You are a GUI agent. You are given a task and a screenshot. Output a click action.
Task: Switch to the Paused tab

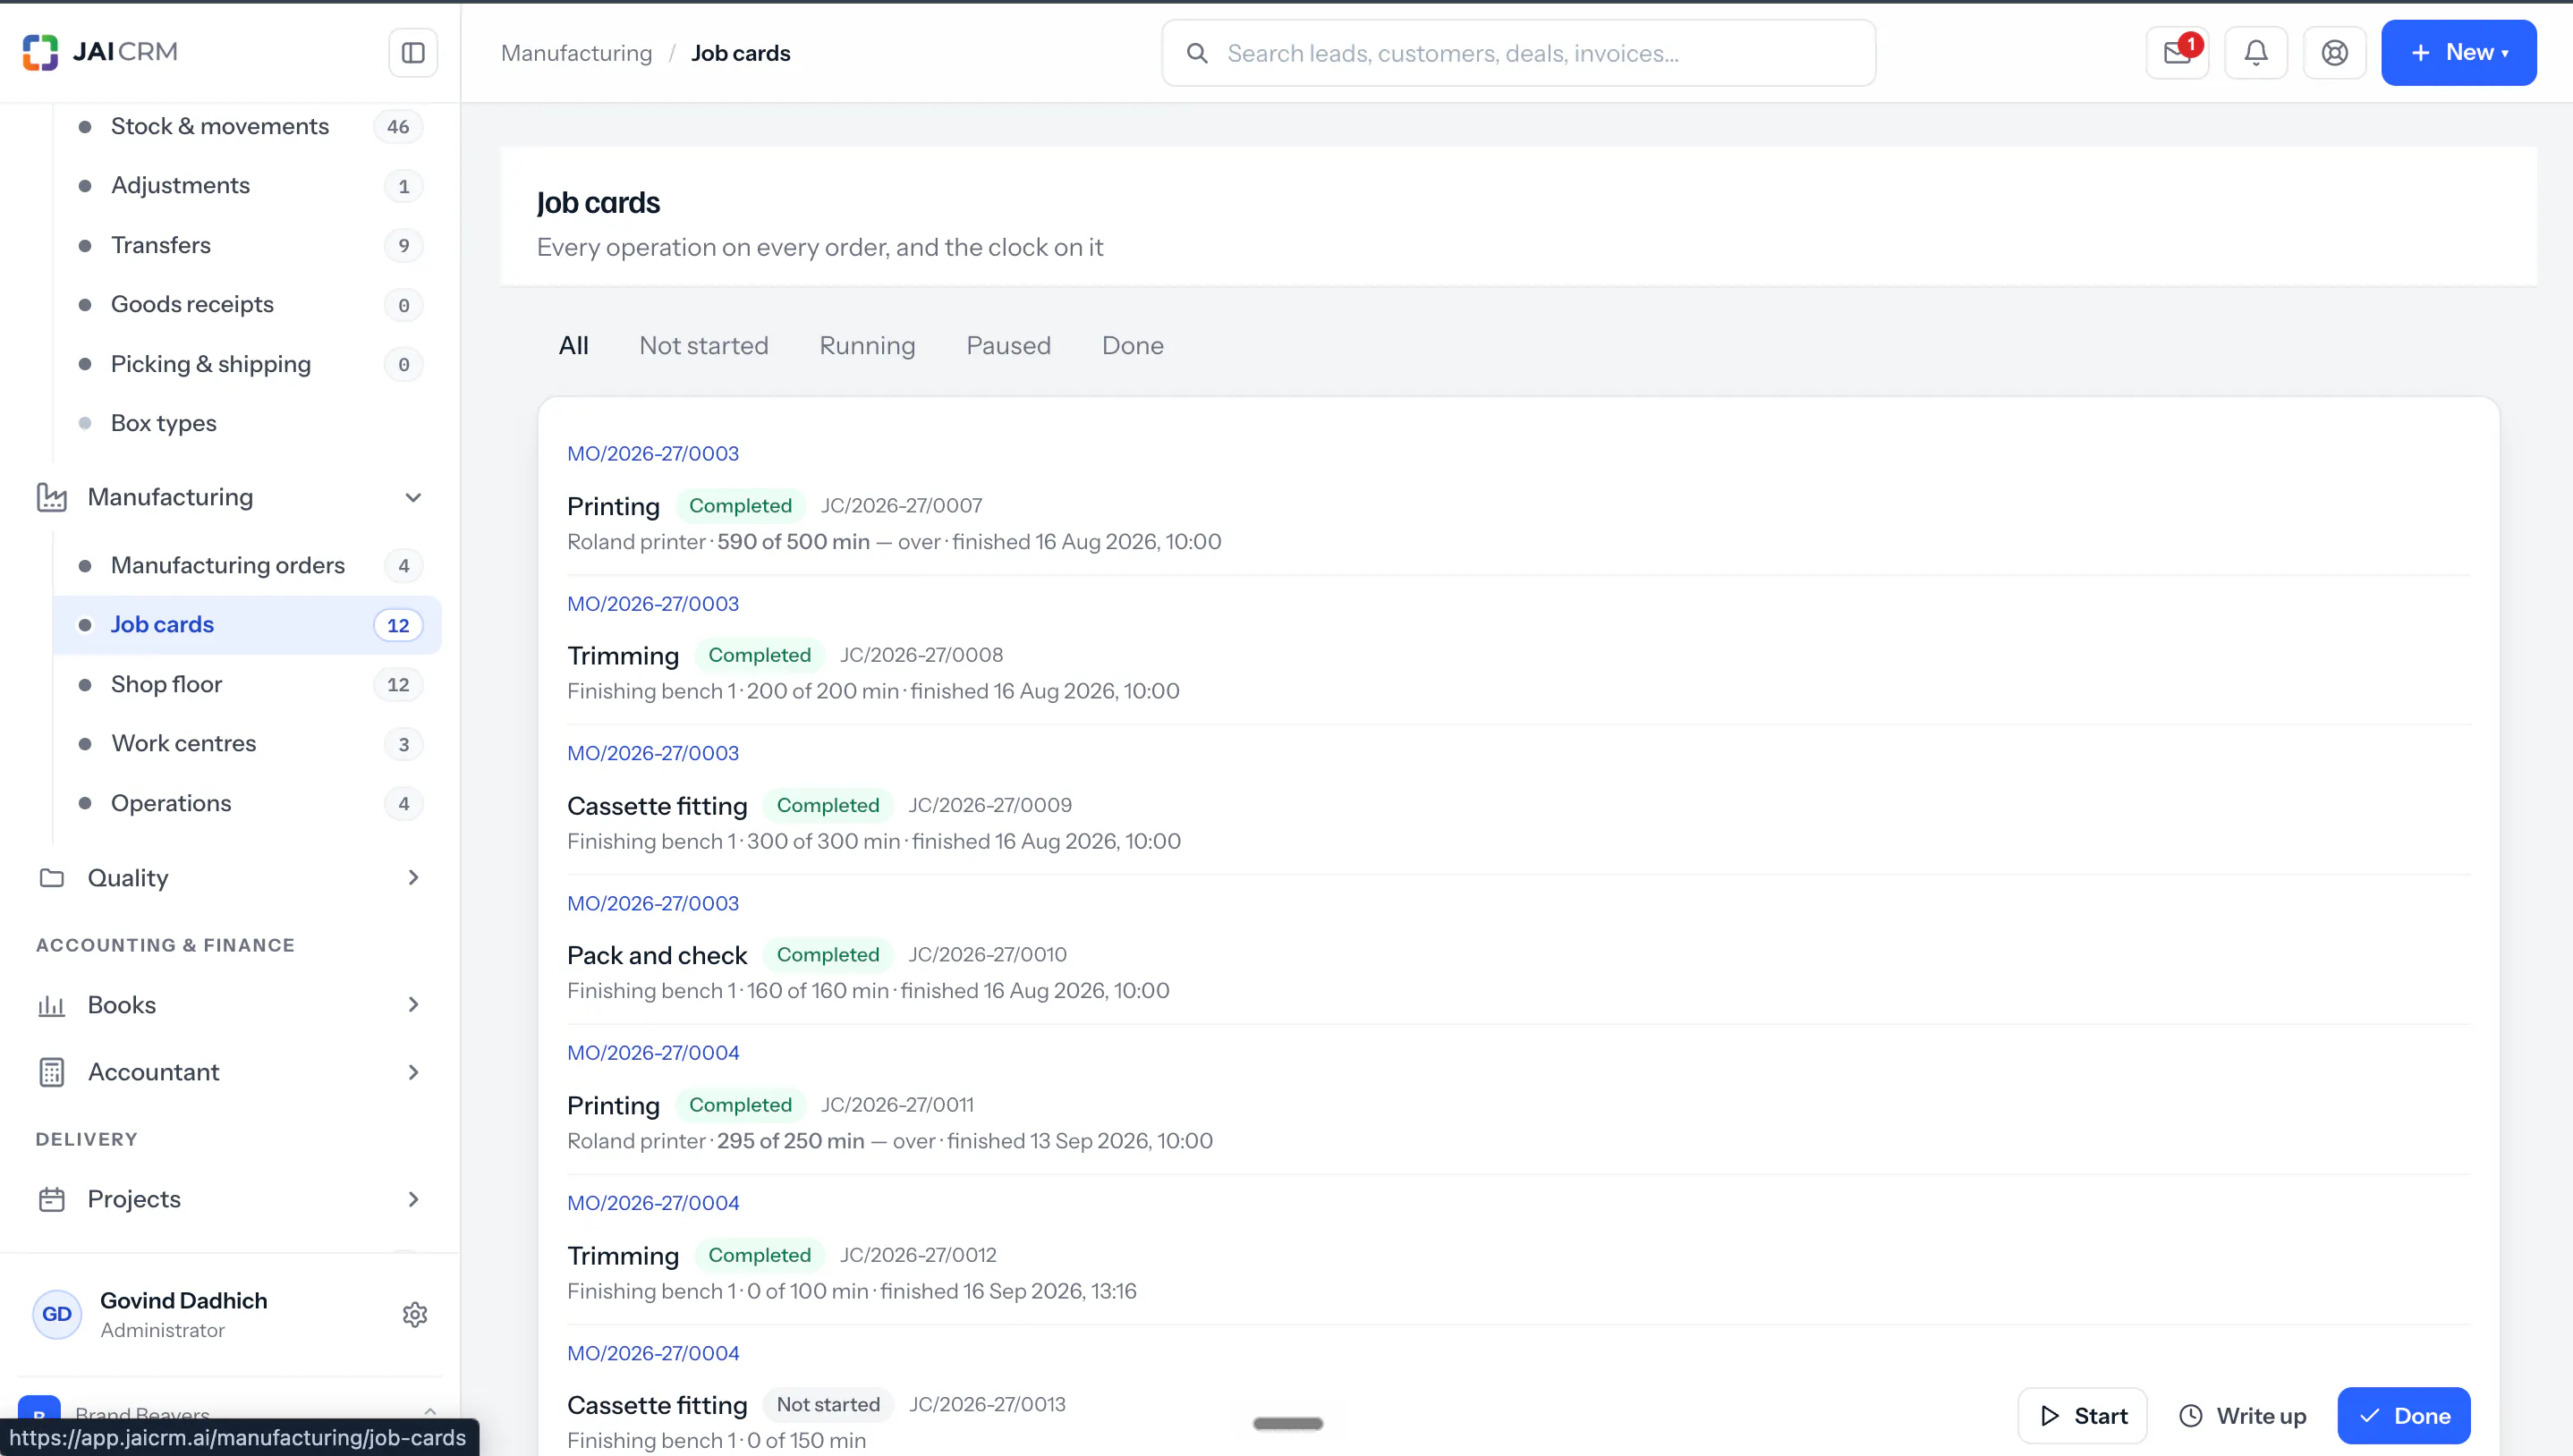(x=1008, y=346)
